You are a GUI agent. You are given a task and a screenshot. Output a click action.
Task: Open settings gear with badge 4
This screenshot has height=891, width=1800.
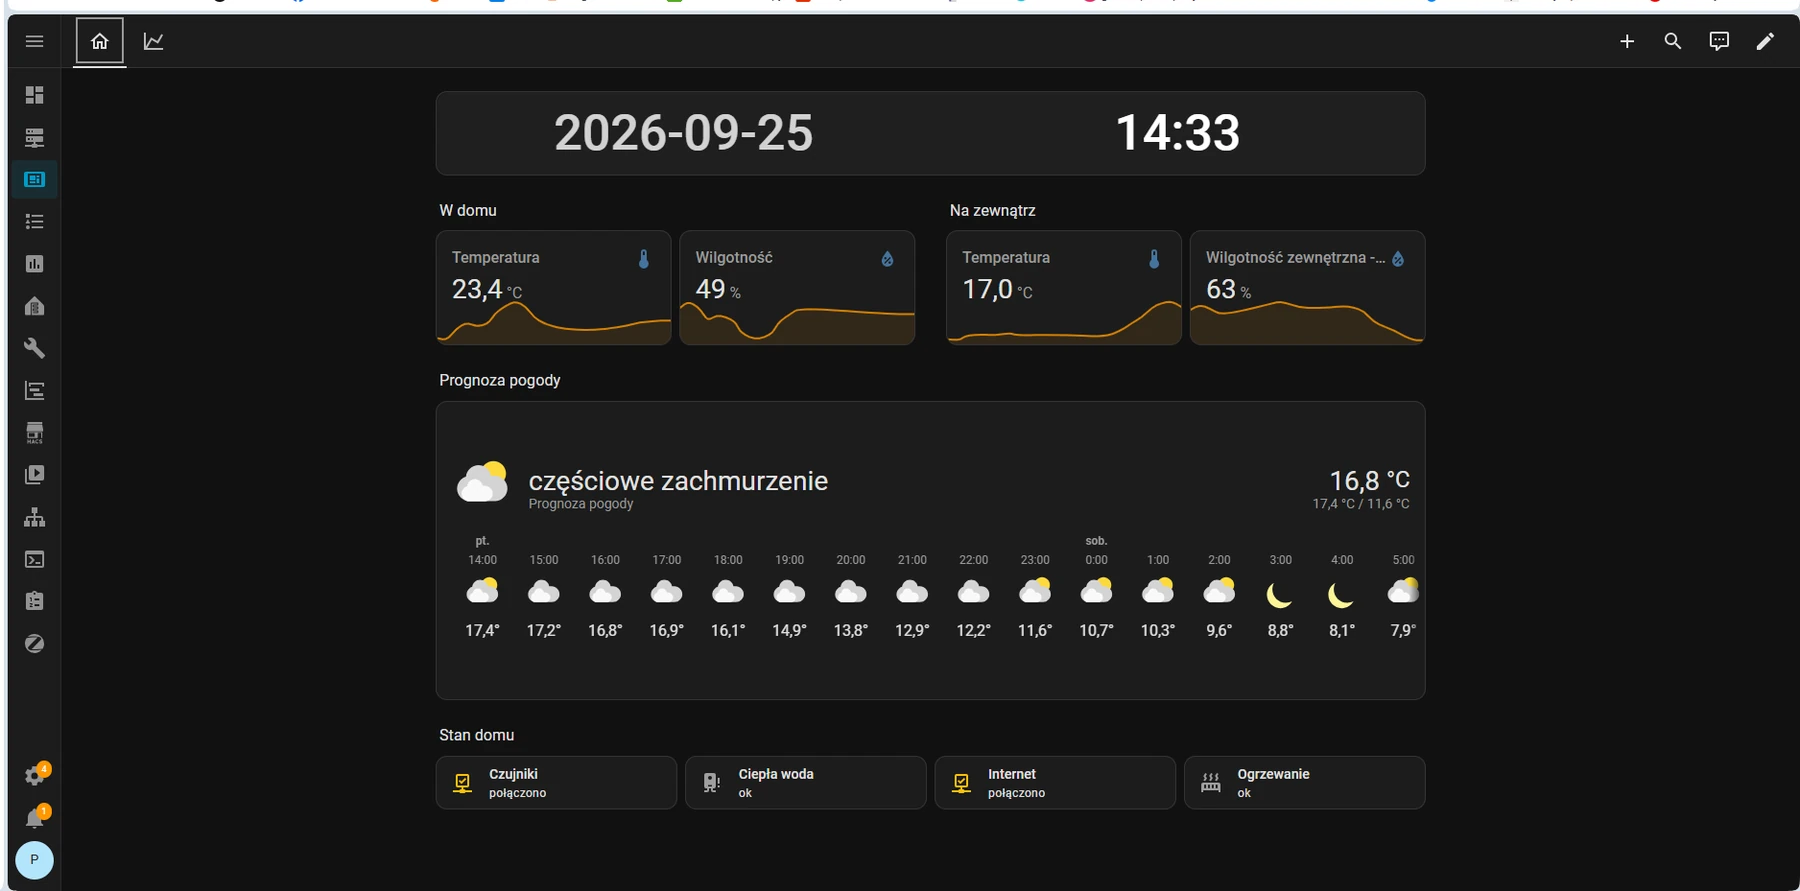point(35,775)
